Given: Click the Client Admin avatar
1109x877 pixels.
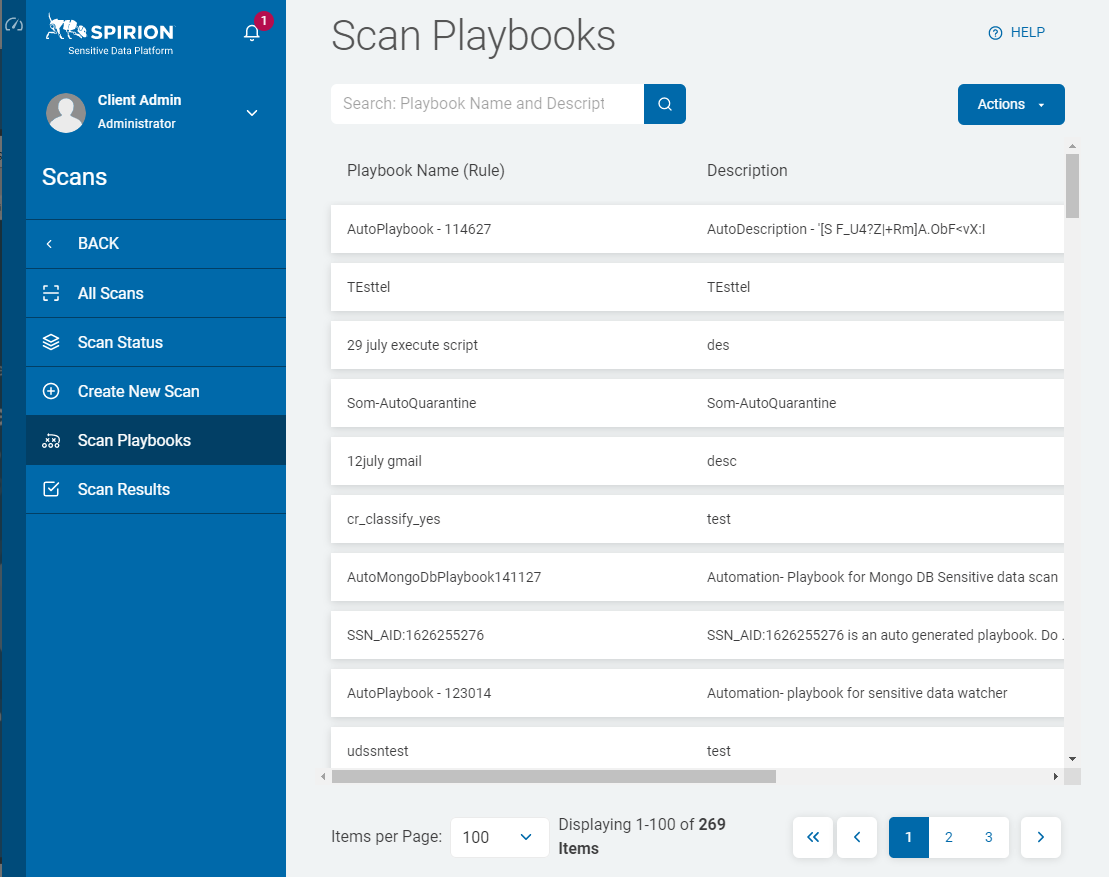Looking at the screenshot, I should [x=66, y=112].
